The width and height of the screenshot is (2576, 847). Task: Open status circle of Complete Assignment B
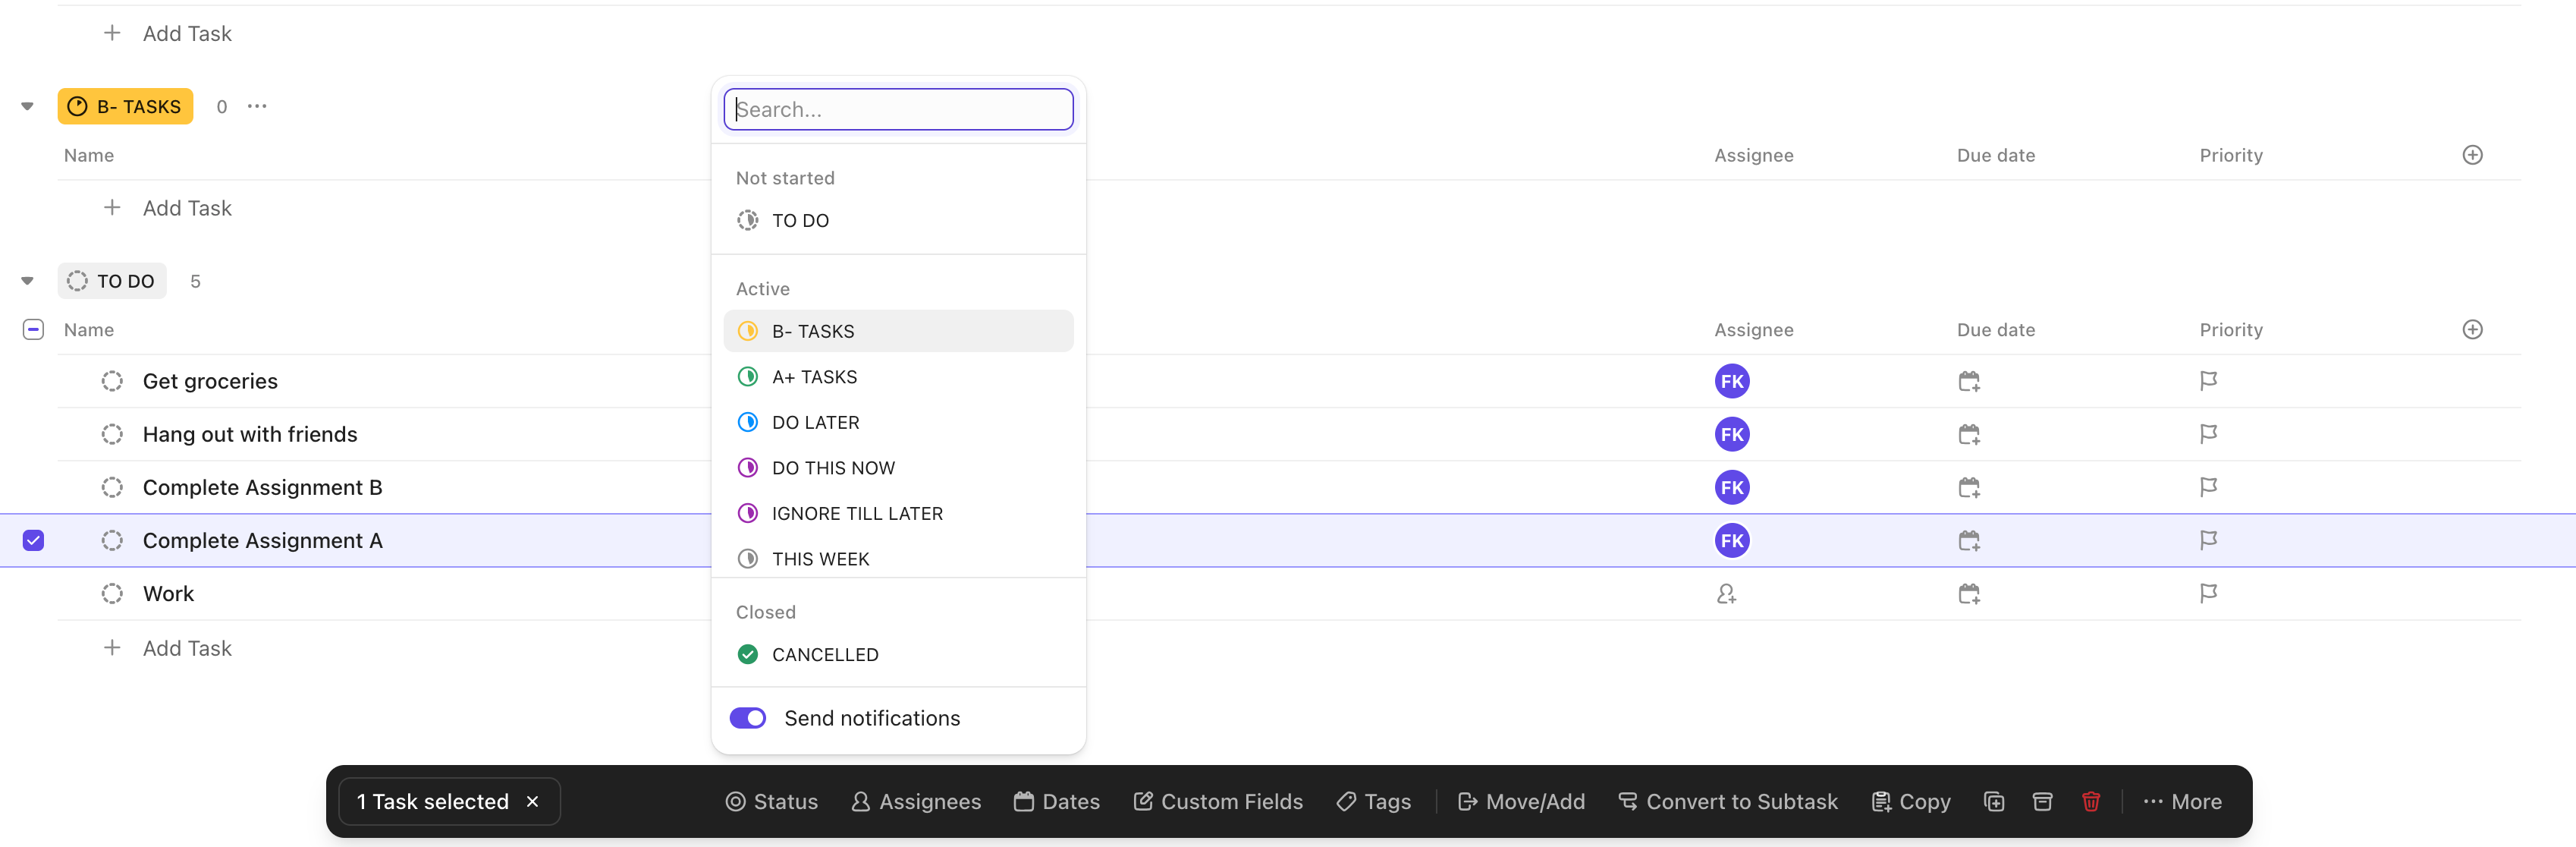tap(112, 487)
